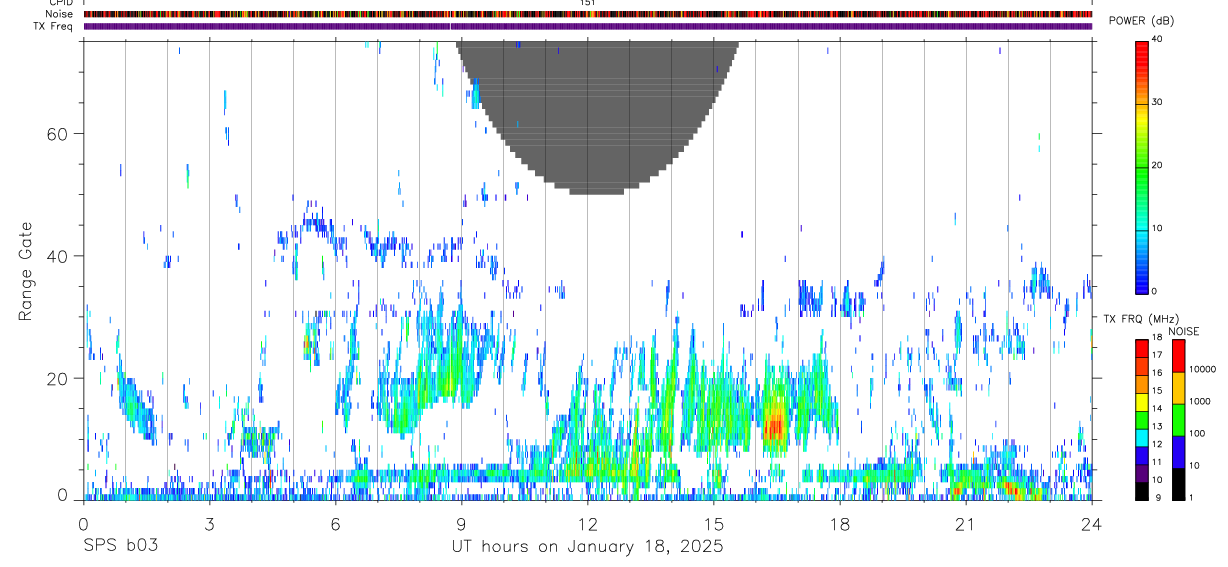Click the Range Gate axis title
1228x567 pixels.
(x=27, y=272)
